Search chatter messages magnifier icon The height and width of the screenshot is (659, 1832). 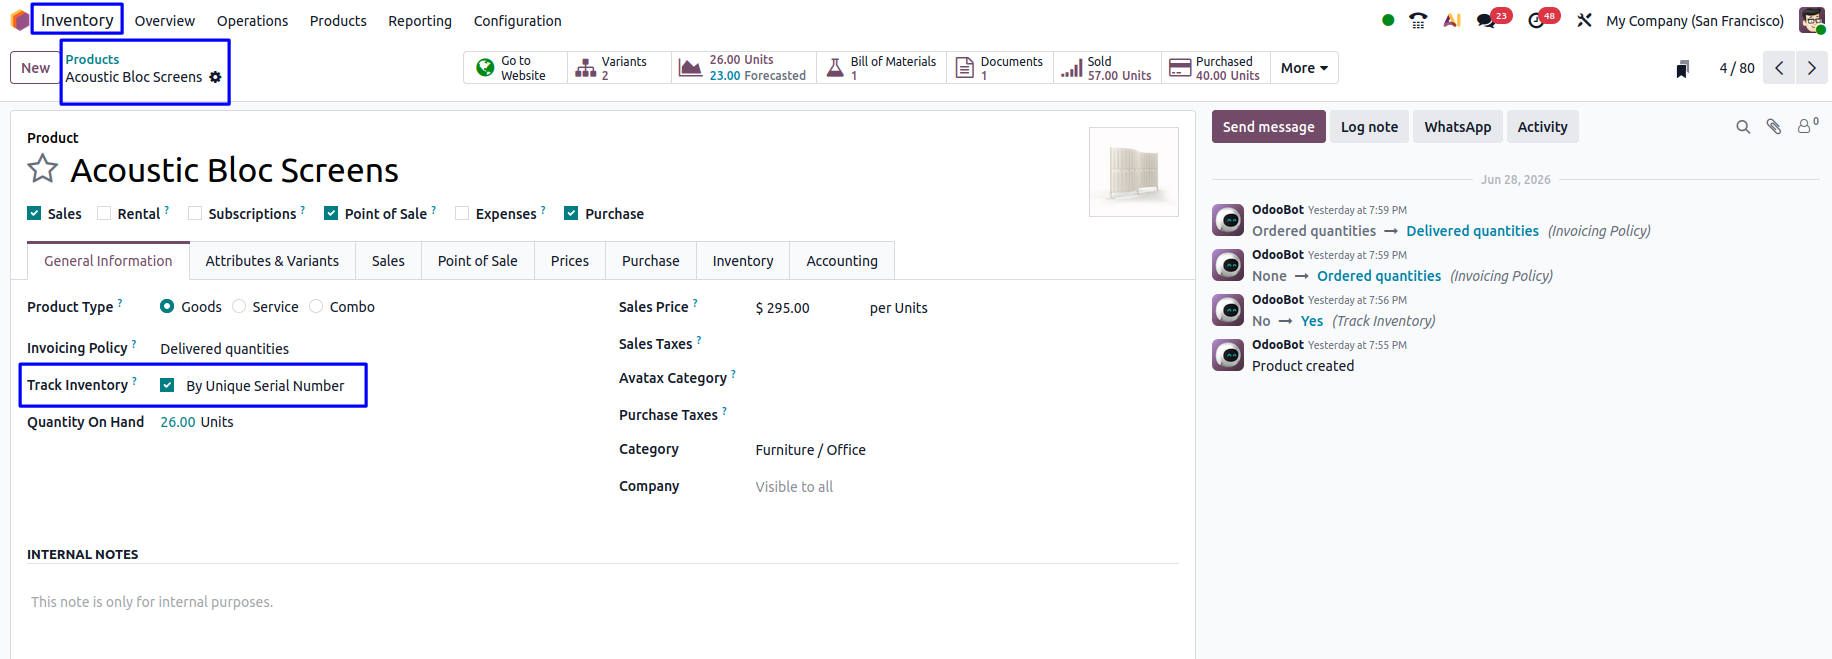(x=1743, y=127)
